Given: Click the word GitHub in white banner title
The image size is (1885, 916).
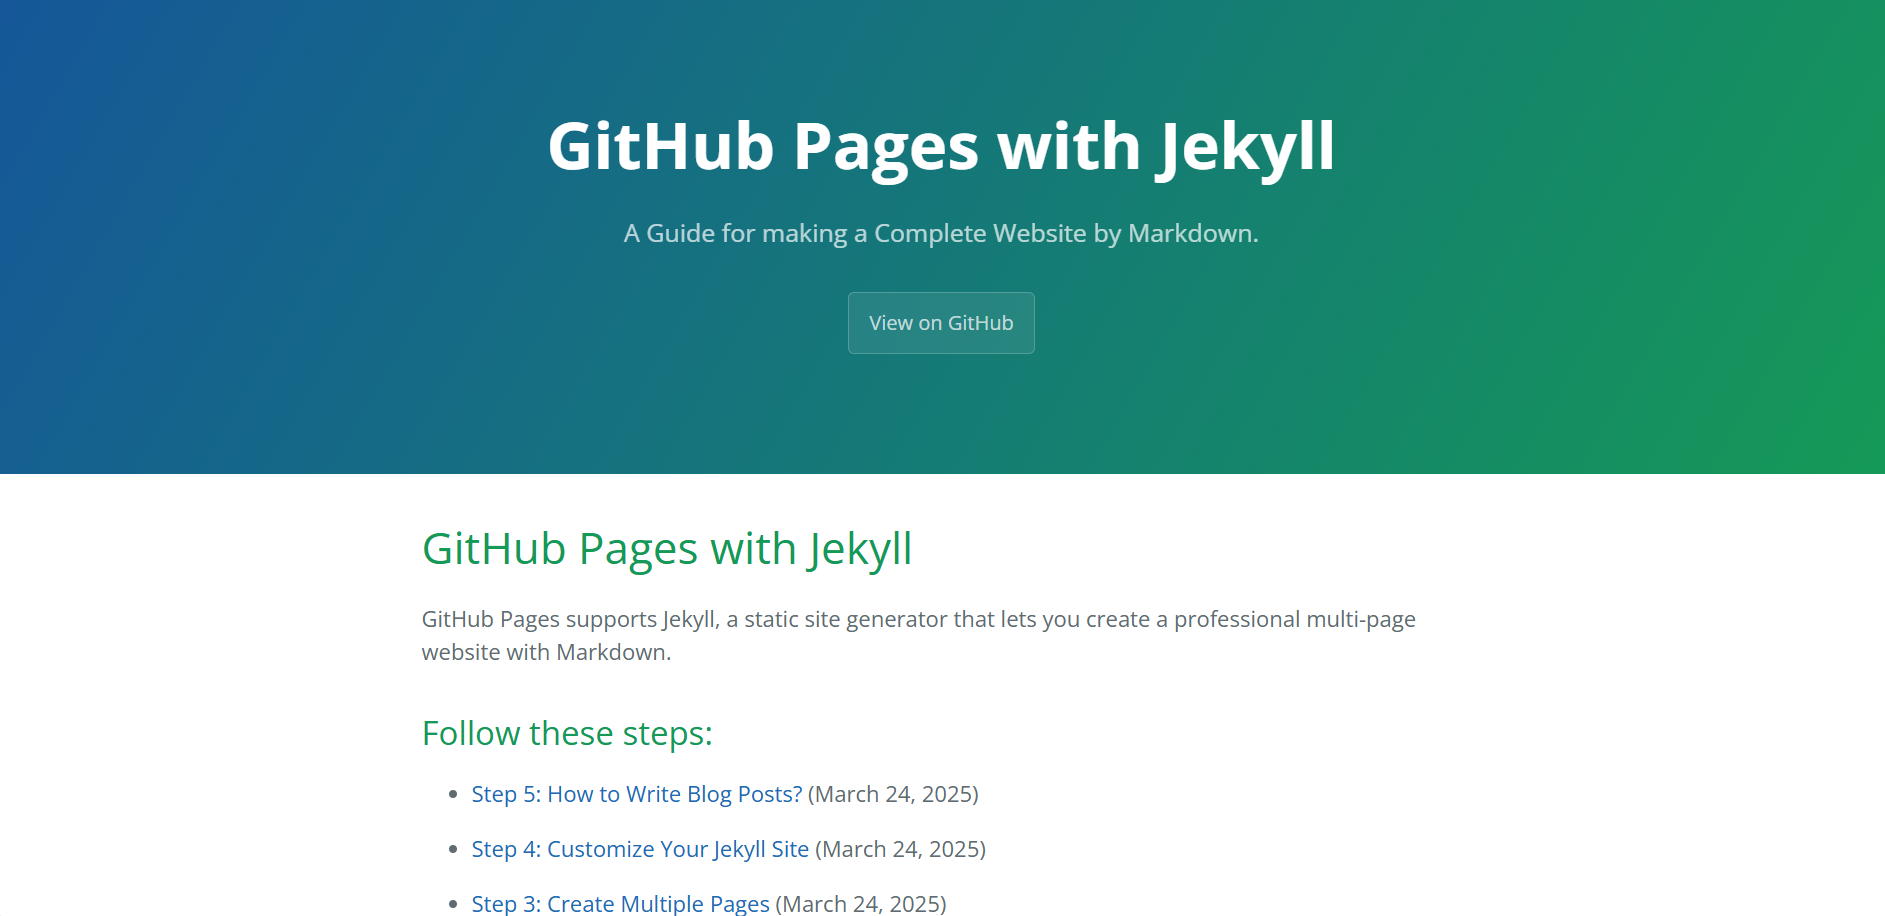Looking at the screenshot, I should (x=661, y=147).
